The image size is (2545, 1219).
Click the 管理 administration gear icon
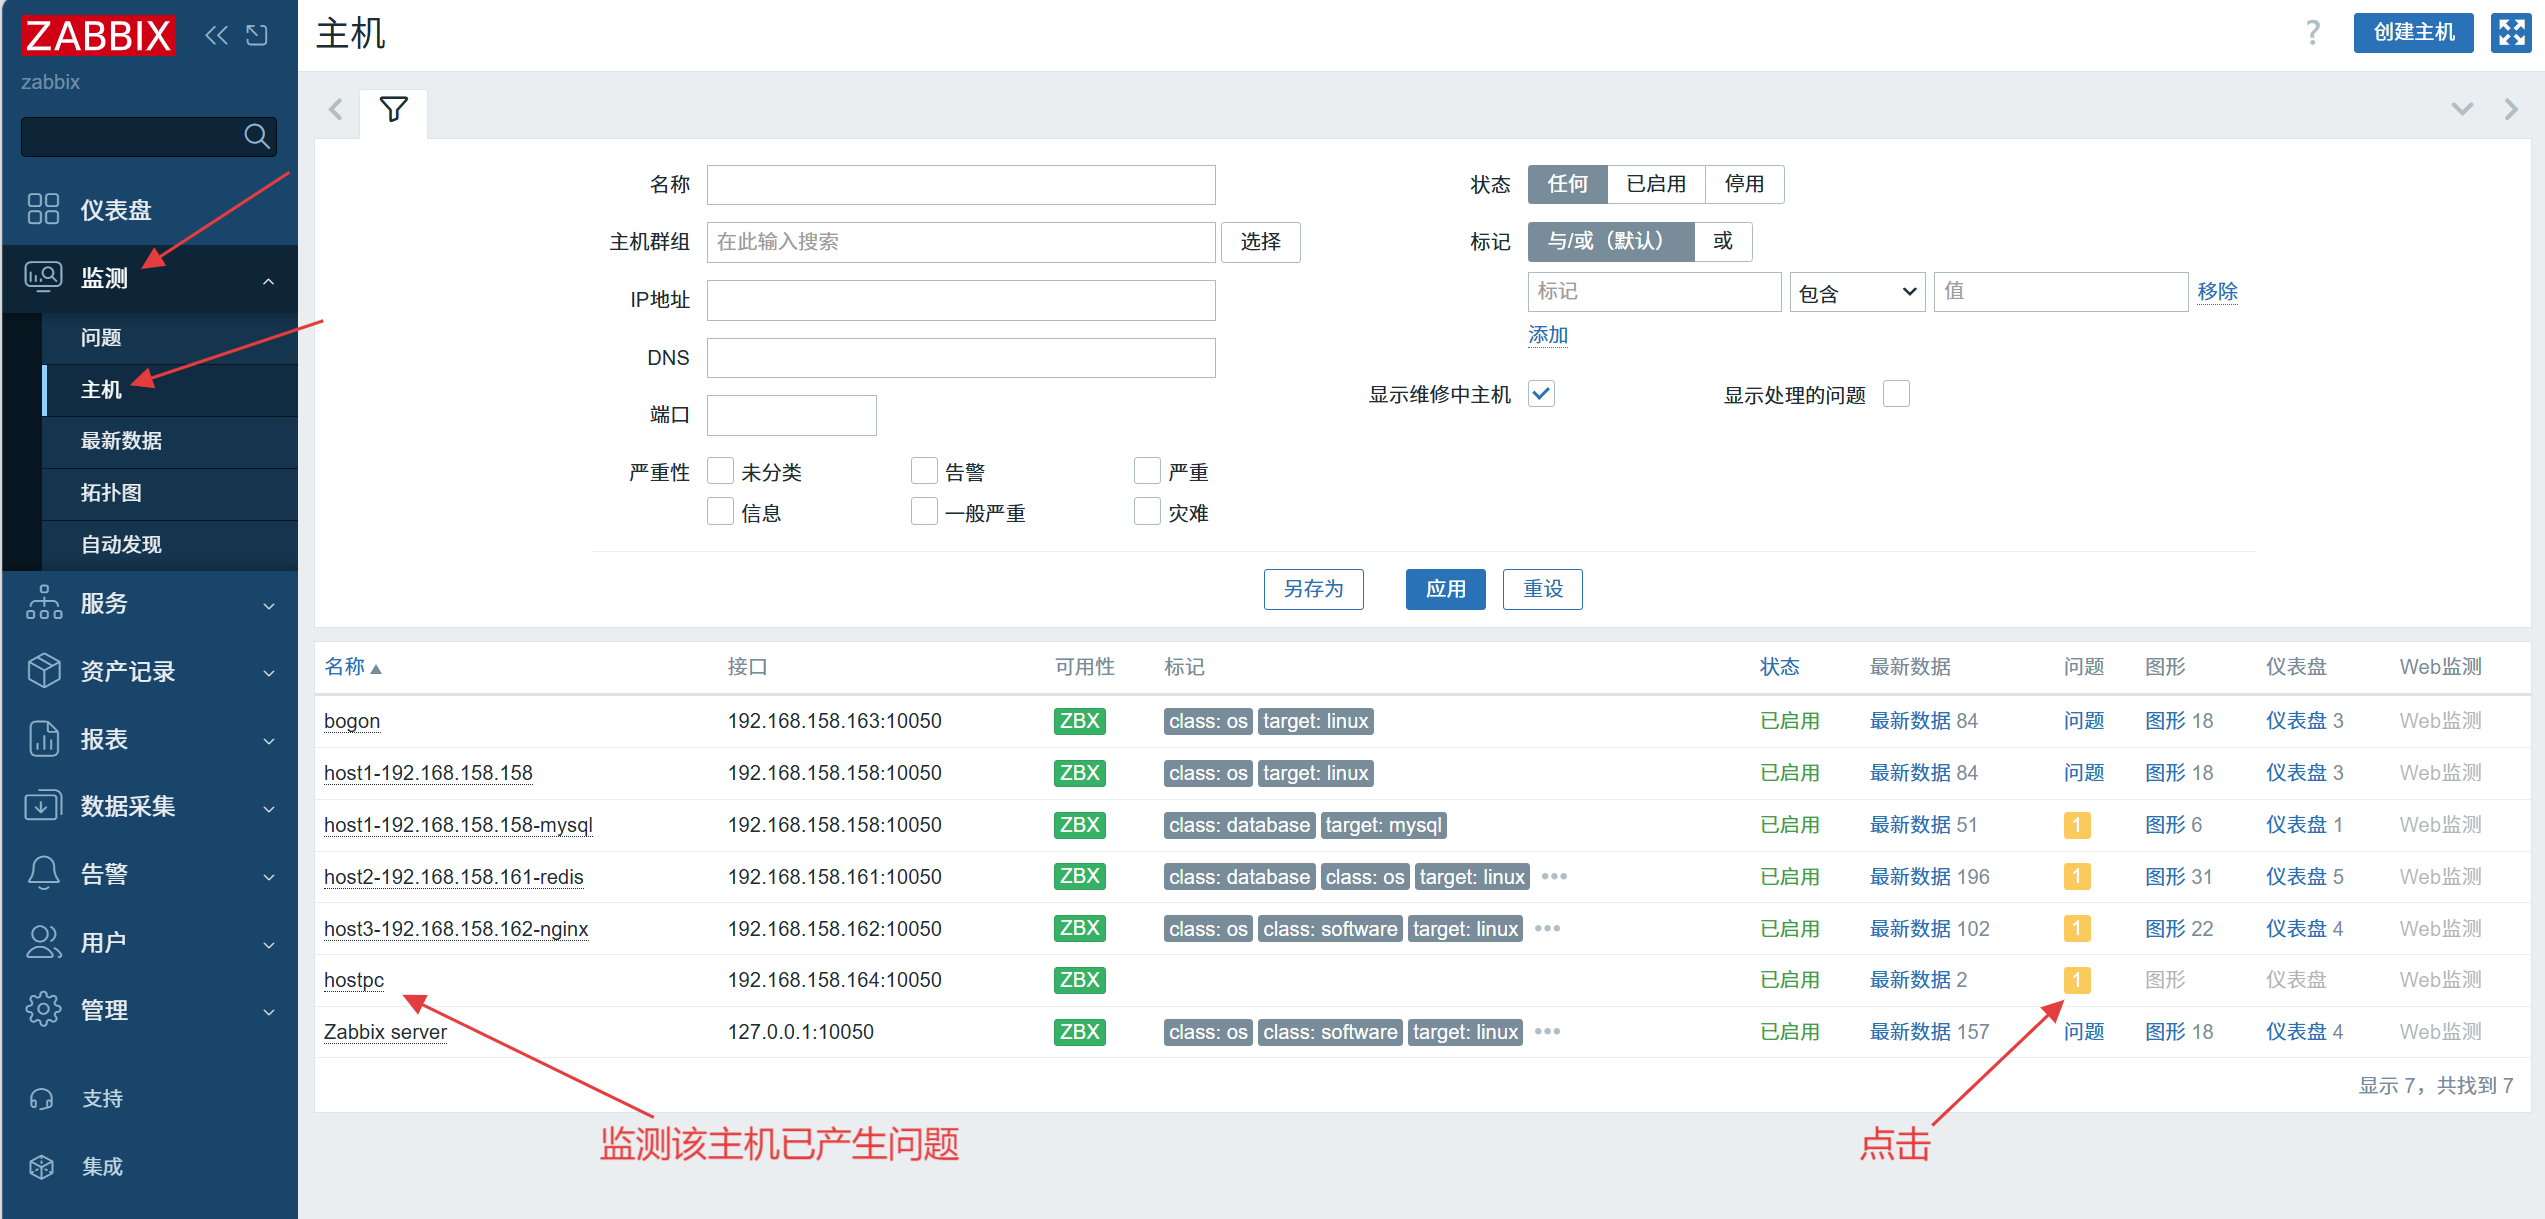point(43,1010)
